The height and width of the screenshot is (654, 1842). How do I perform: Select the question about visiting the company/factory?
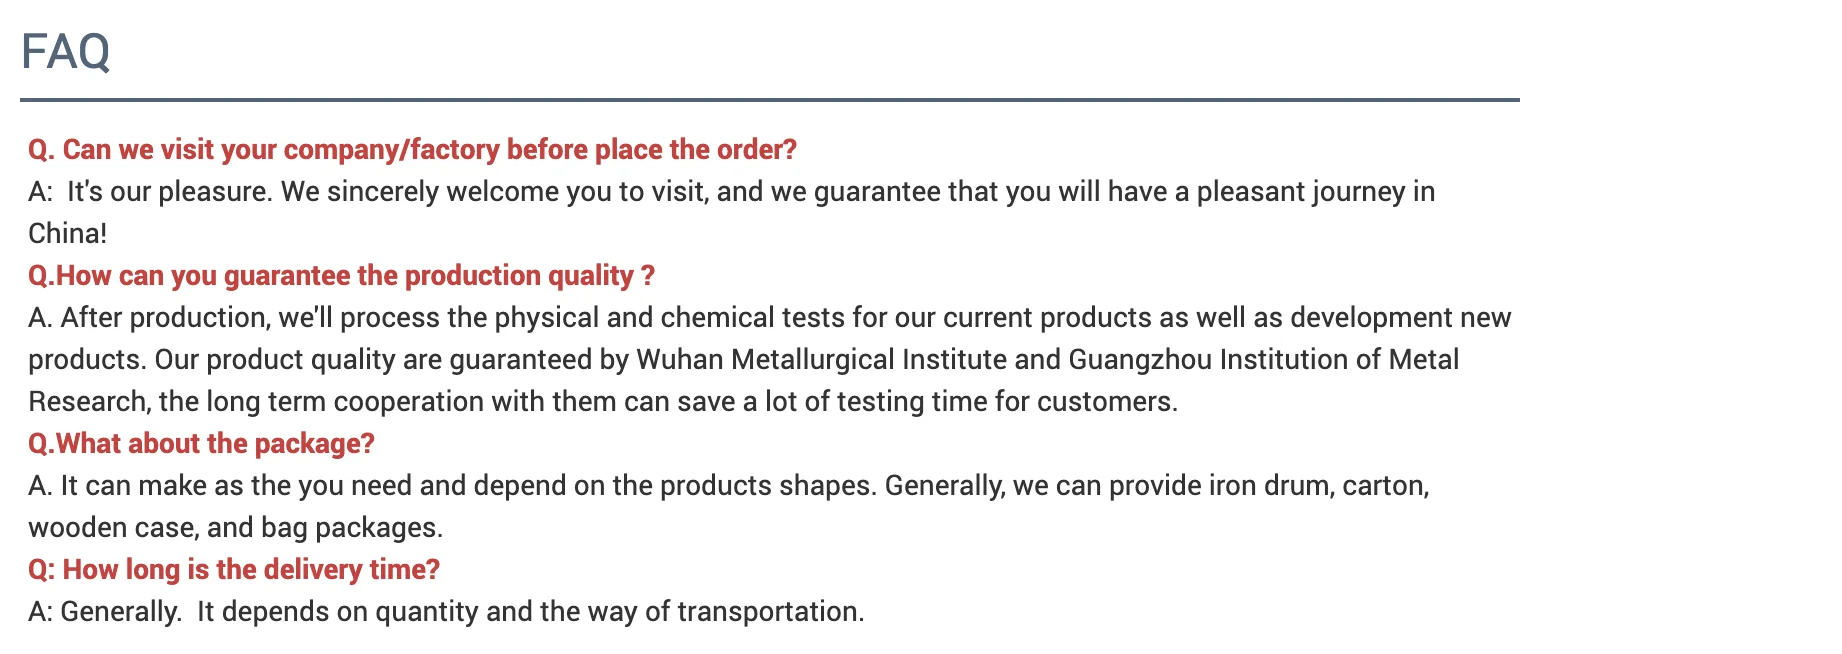(x=412, y=150)
